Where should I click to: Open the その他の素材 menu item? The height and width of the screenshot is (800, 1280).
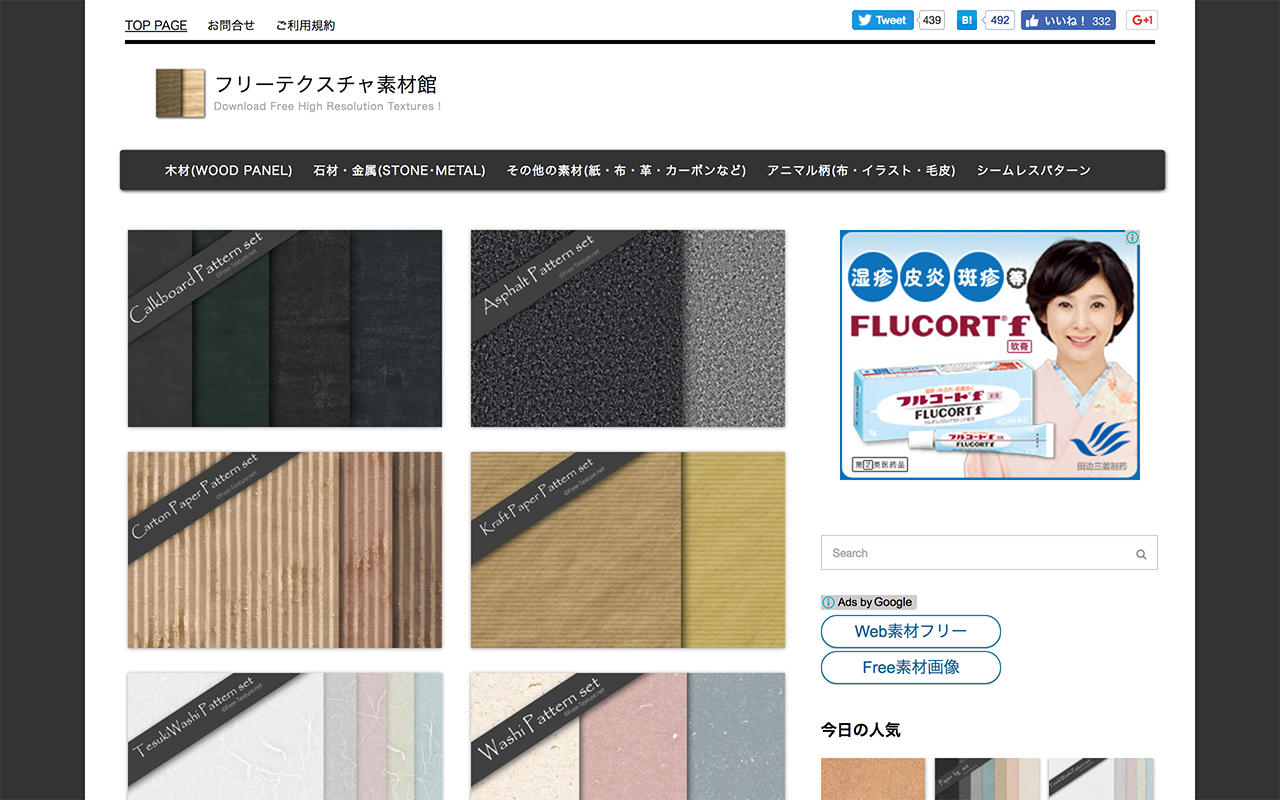tap(626, 170)
